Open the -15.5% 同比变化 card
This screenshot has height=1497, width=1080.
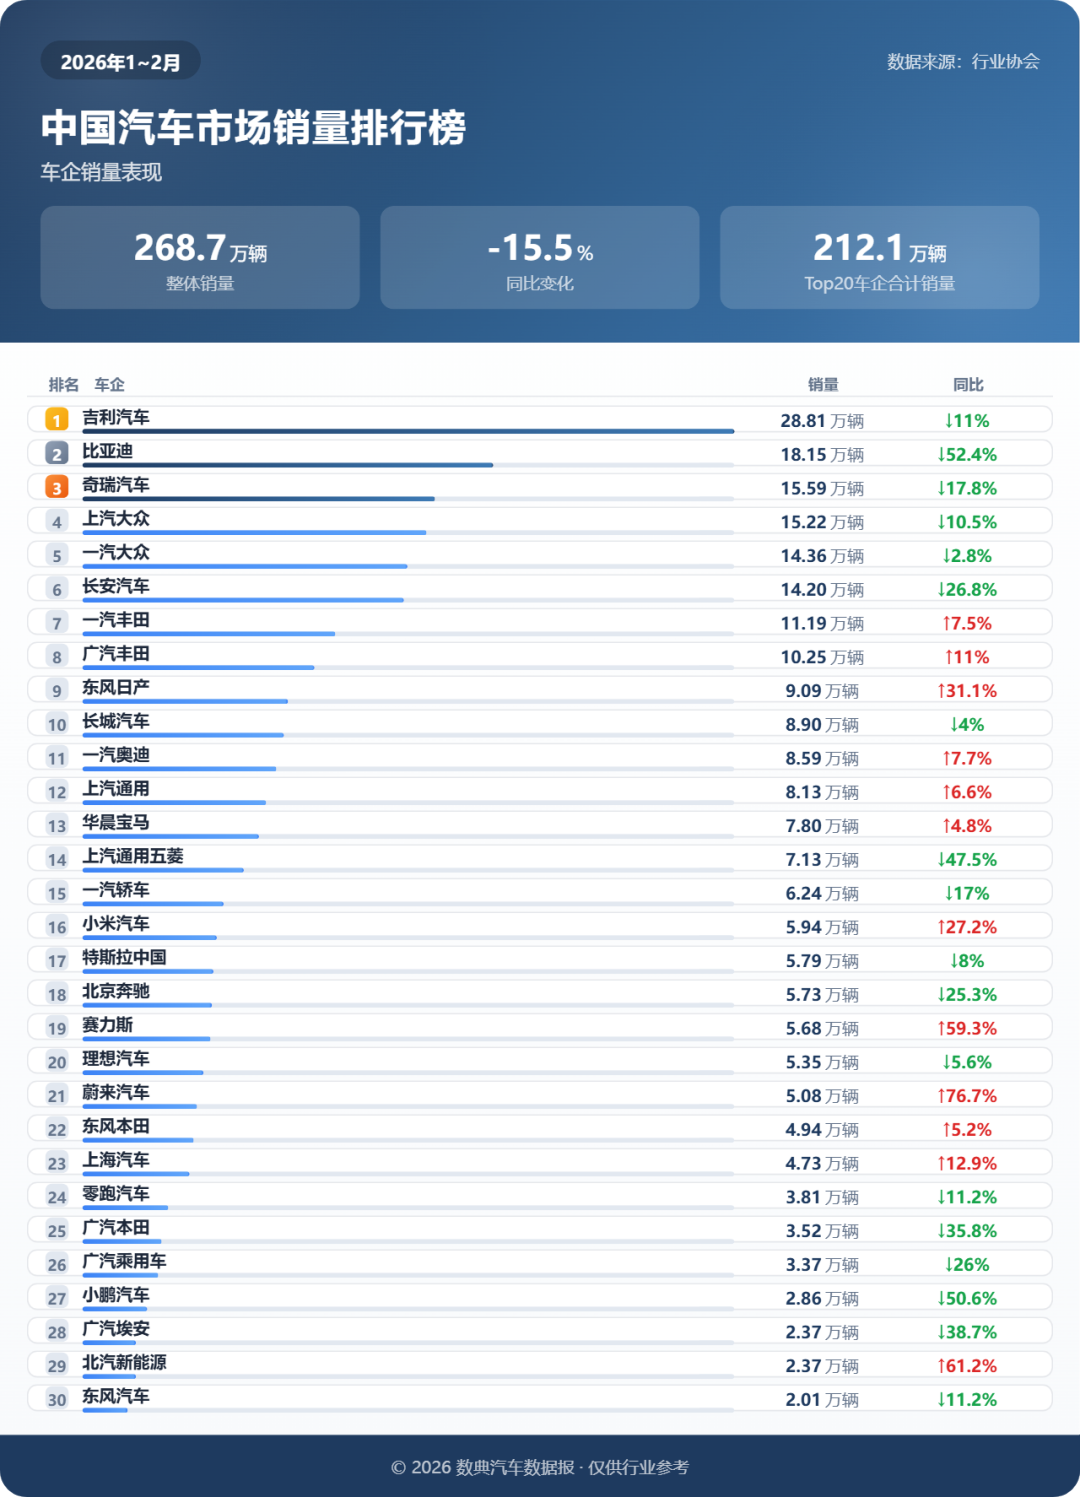[x=540, y=258]
